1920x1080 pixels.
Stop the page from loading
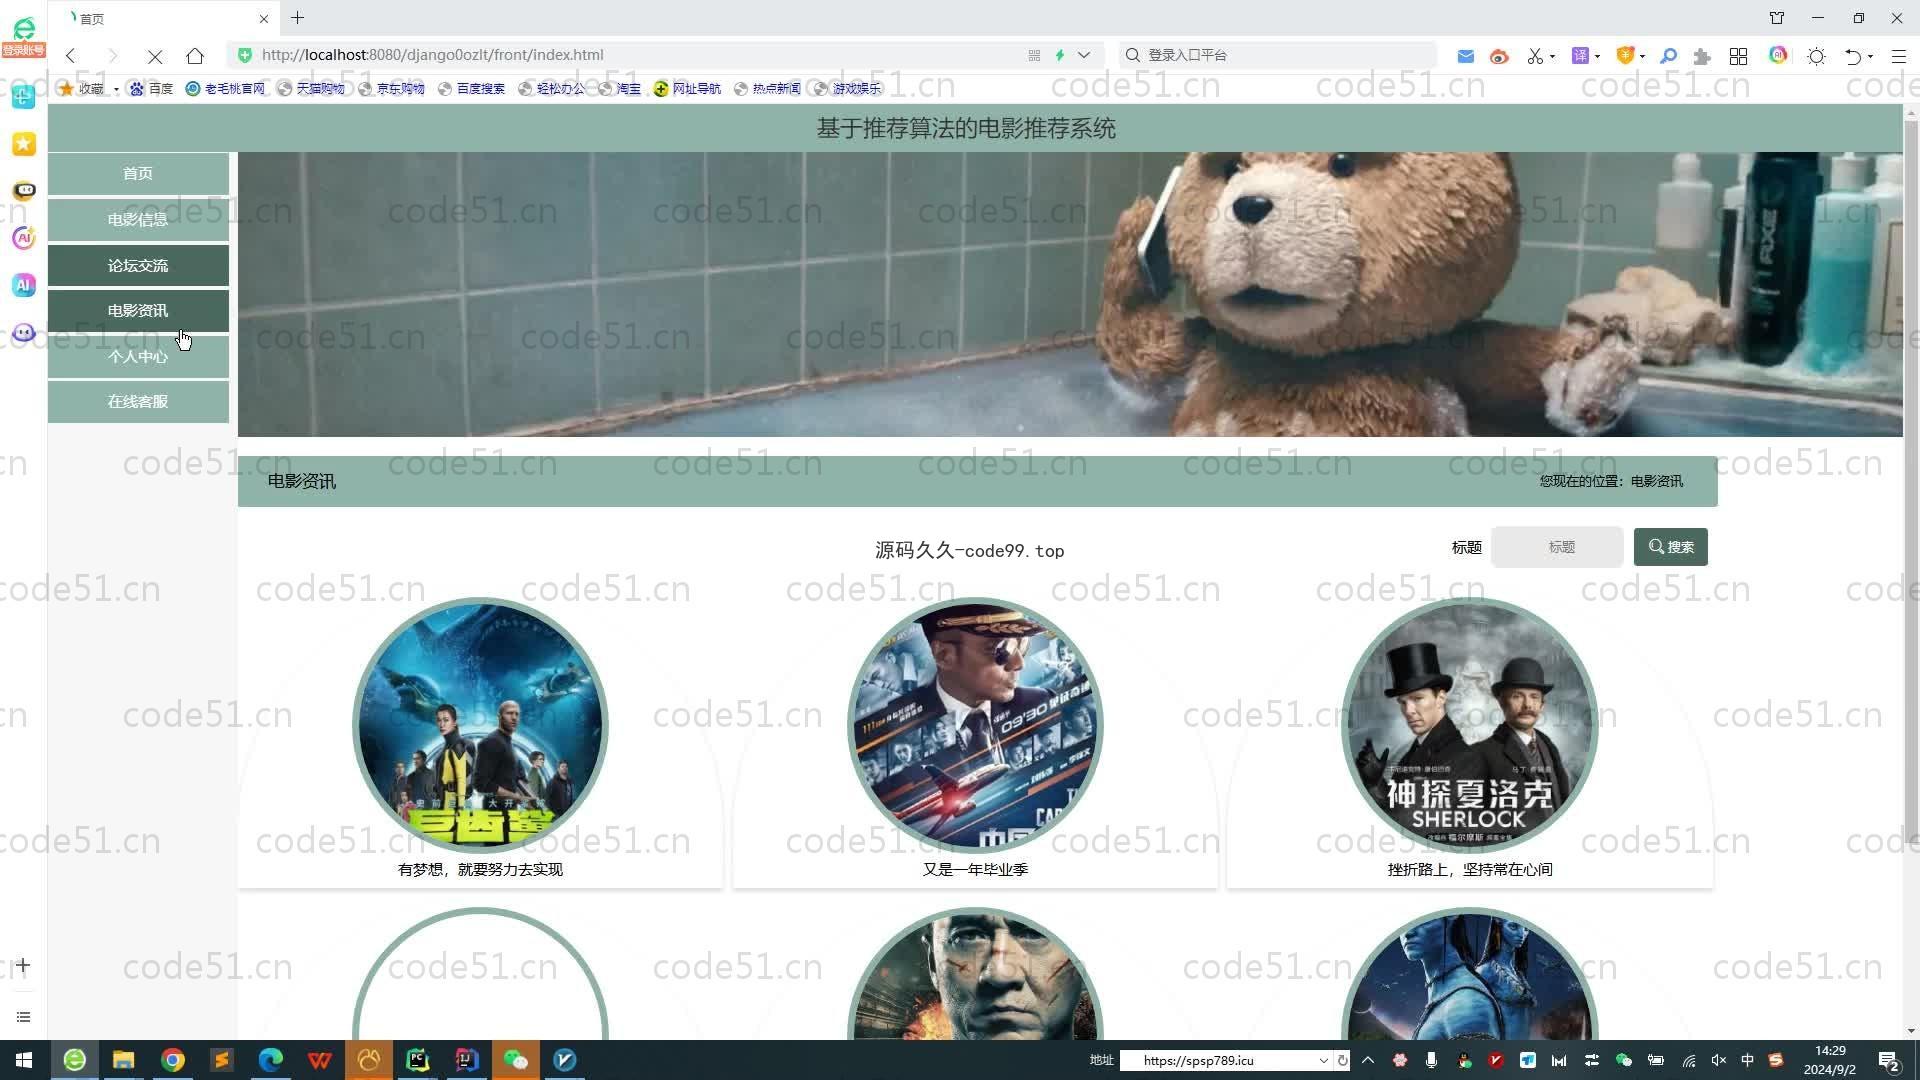point(155,56)
